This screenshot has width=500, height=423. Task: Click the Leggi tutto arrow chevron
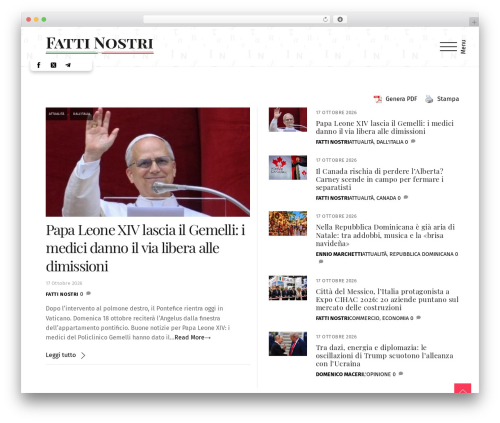coord(83,355)
